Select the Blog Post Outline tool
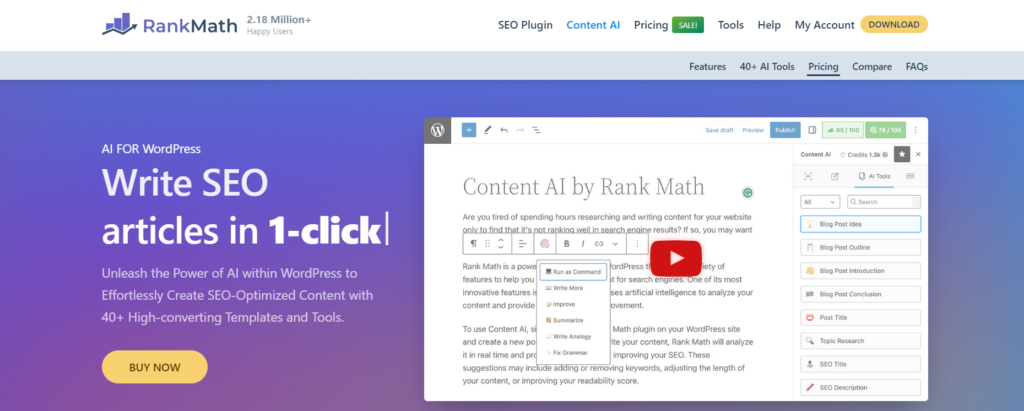1024x411 pixels. coord(861,248)
